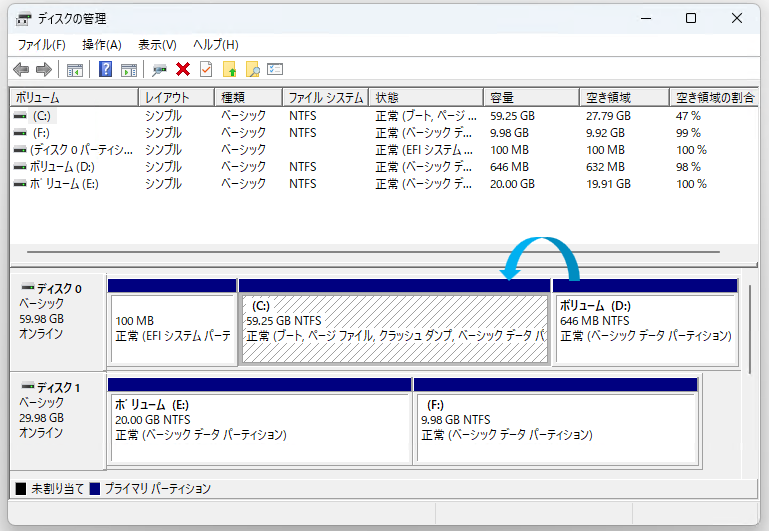Select the (F:) 9.98 GB partition block
Viewport: 769px width, 531px height.
coord(556,421)
